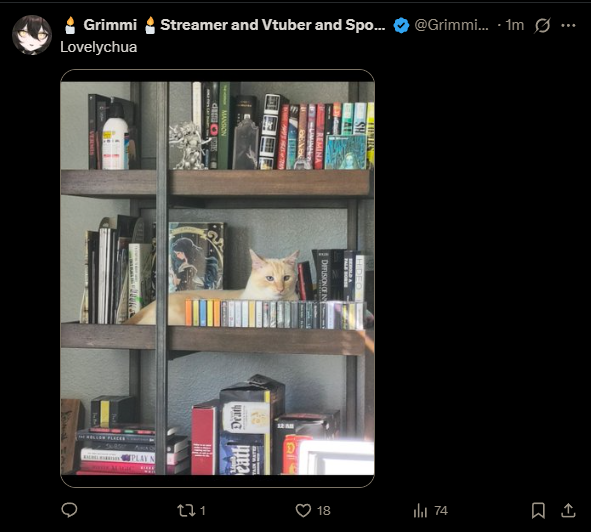Click the Grok slashed-circle icon
This screenshot has height=532, width=591.
point(542,25)
